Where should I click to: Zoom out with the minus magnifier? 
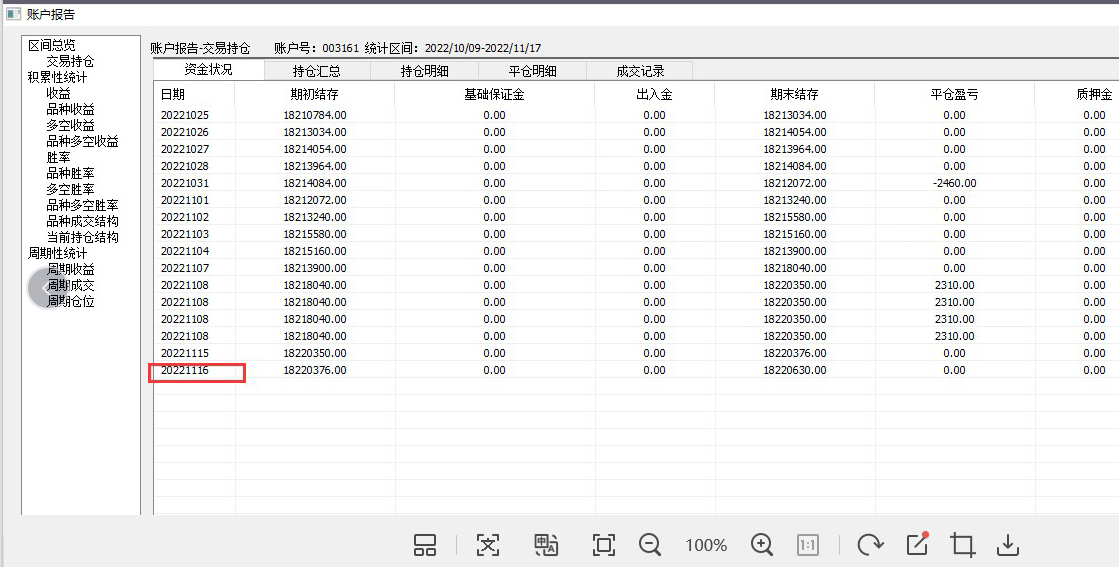click(650, 545)
